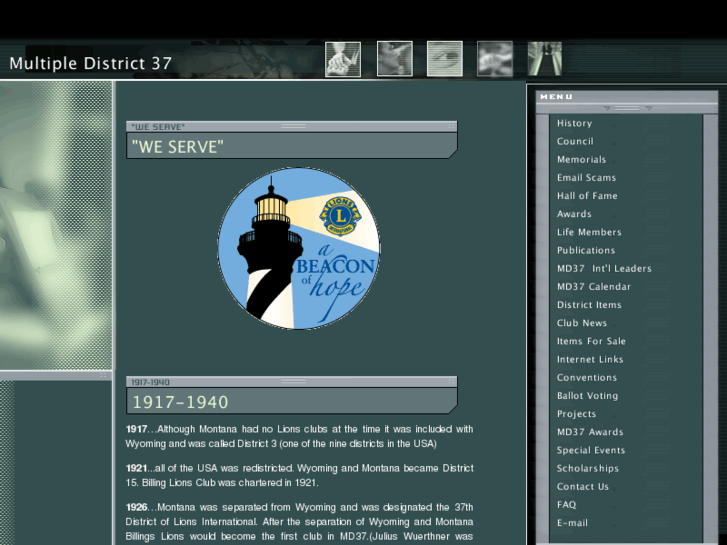The width and height of the screenshot is (727, 545).
Task: Select Contact Us
Action: [583, 487]
